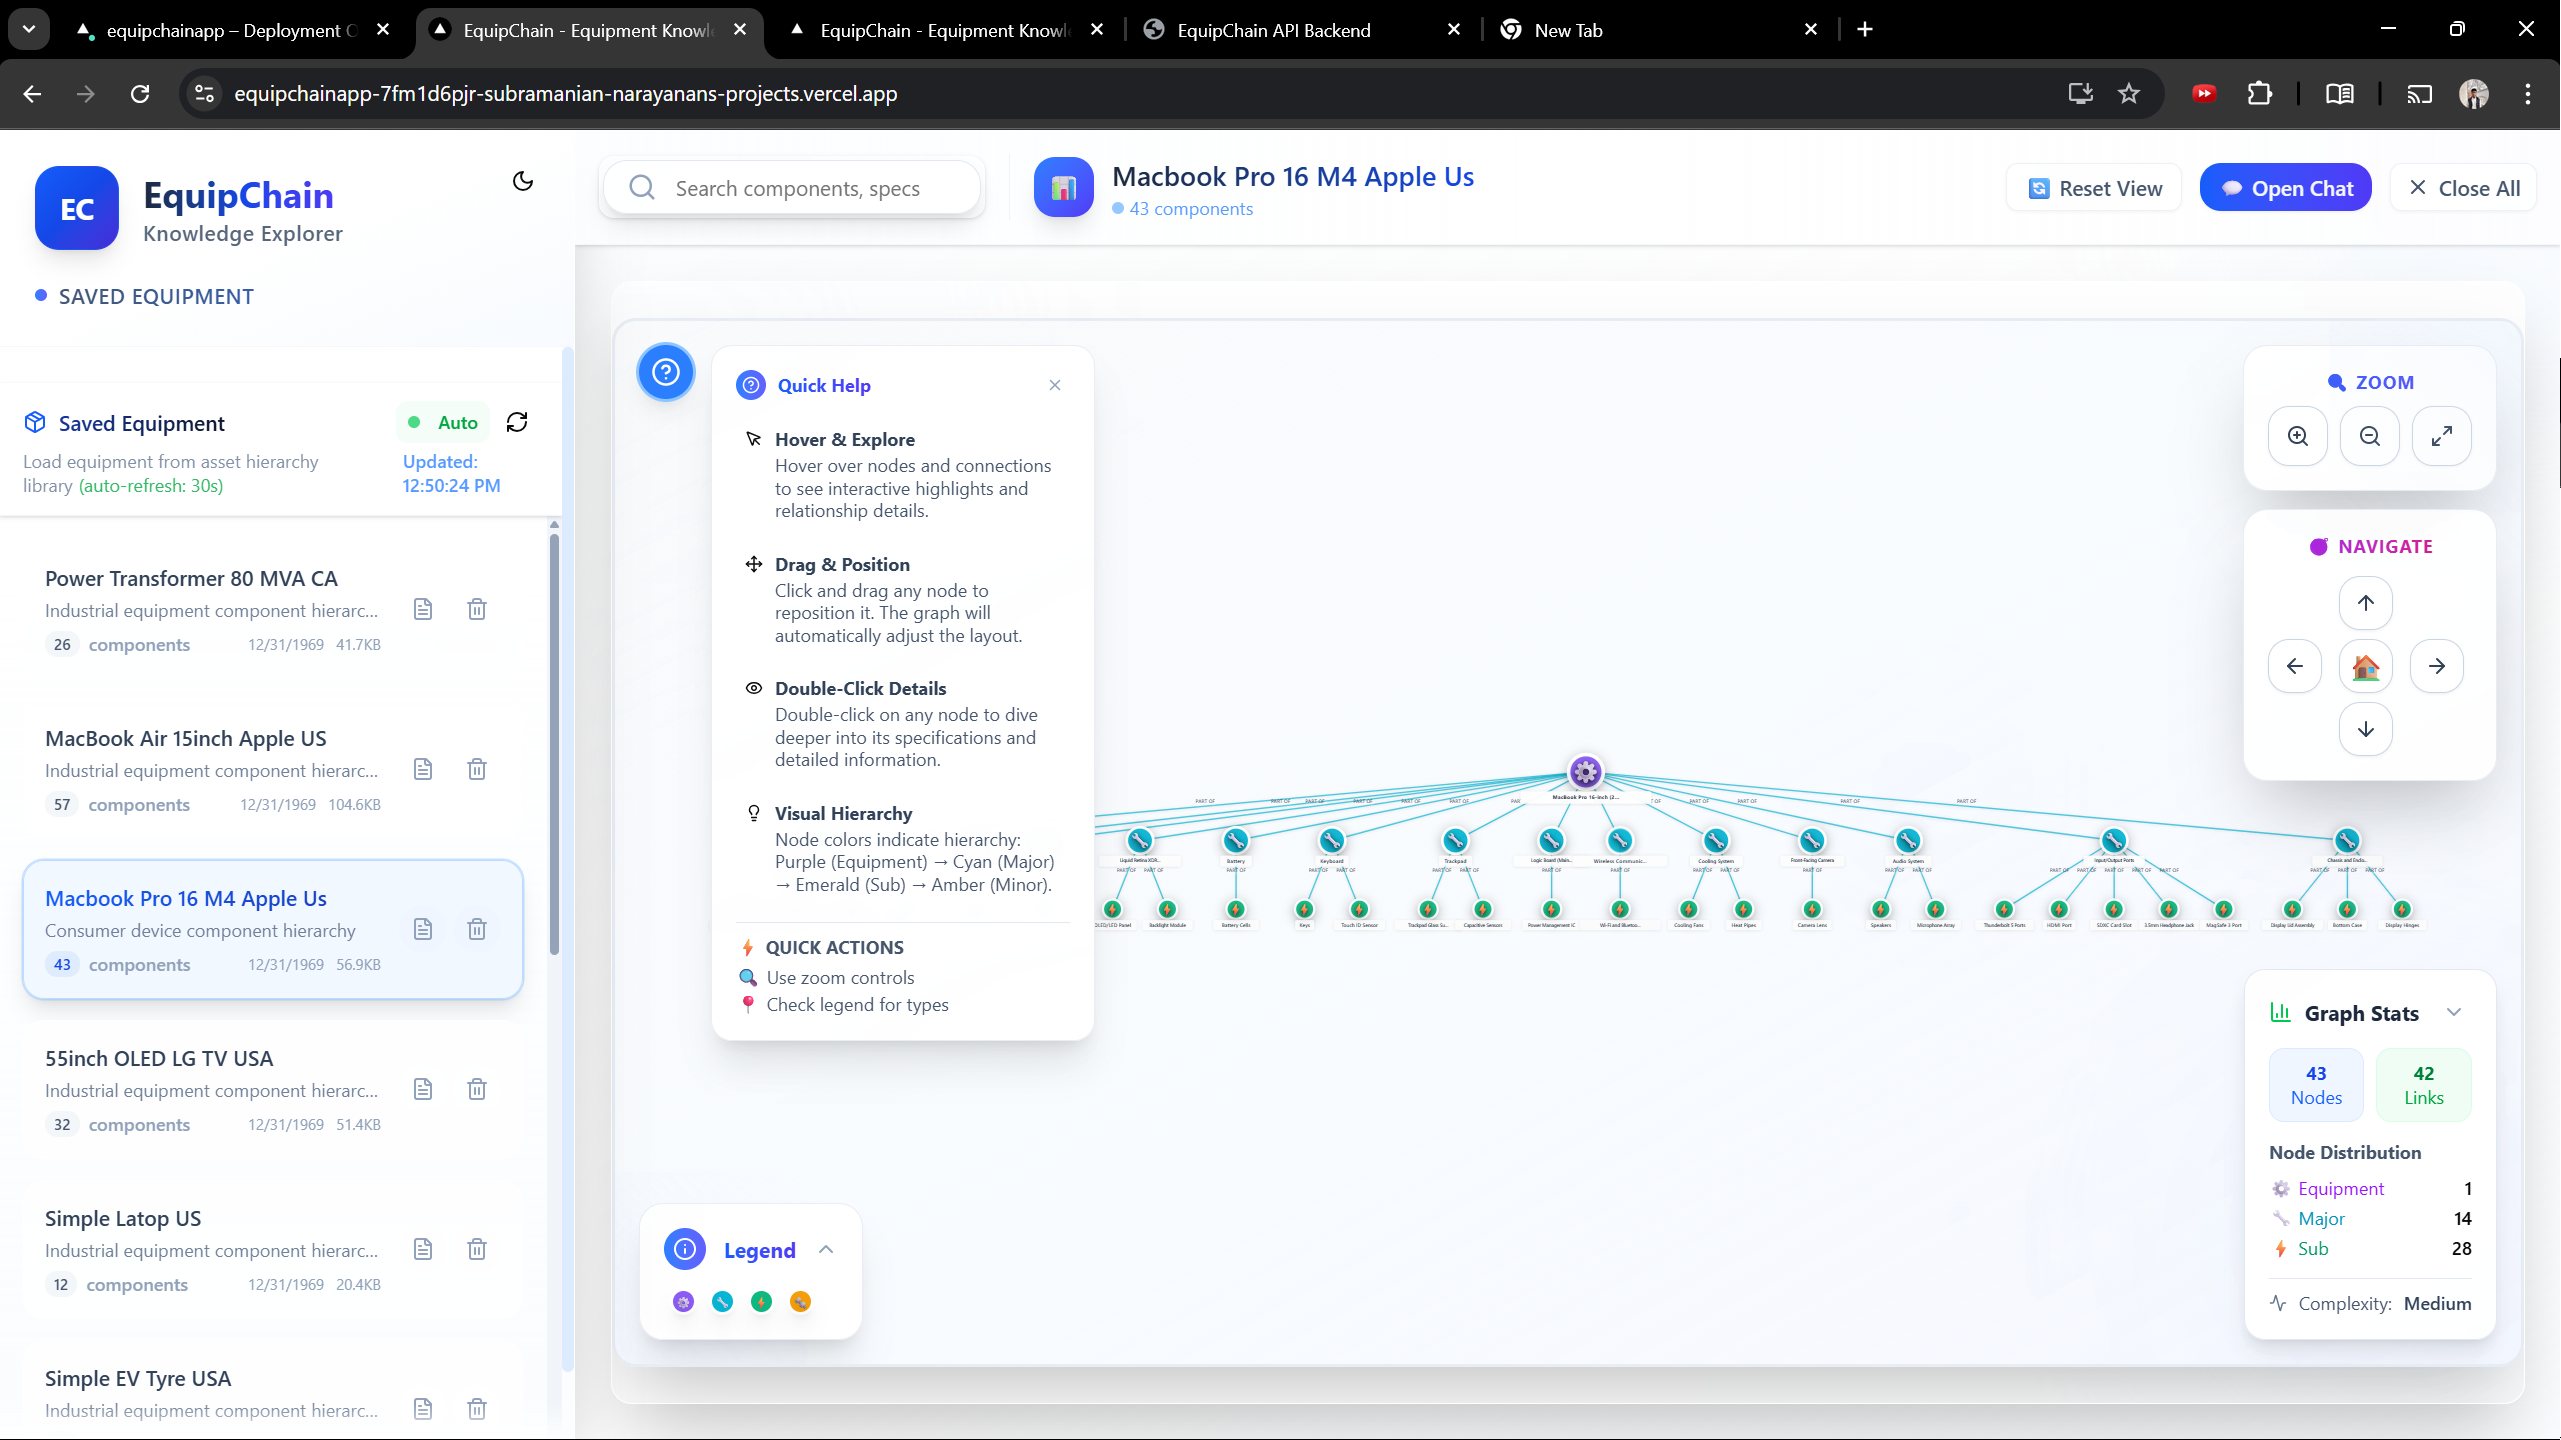Viewport: 2561px width, 1440px height.
Task: Toggle the Auto refresh indicator
Action: [x=443, y=423]
